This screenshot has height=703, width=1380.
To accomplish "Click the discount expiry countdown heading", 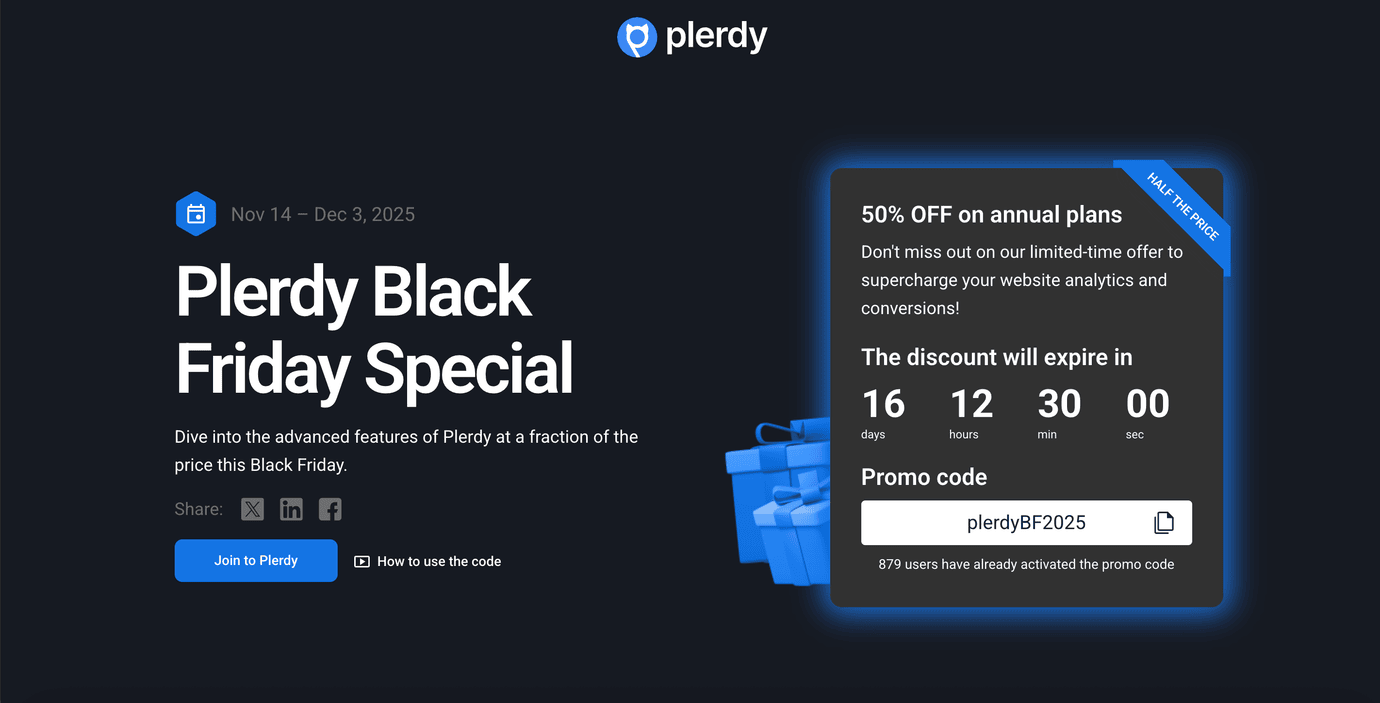I will pos(996,357).
